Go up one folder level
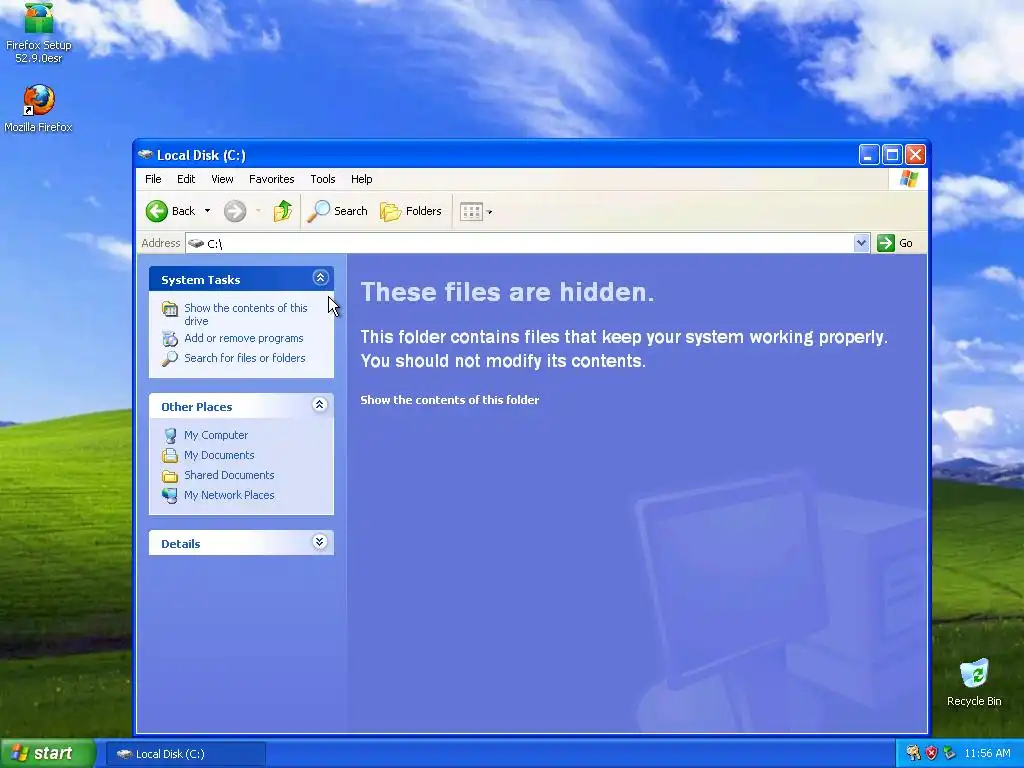The width and height of the screenshot is (1024, 768). [x=282, y=211]
